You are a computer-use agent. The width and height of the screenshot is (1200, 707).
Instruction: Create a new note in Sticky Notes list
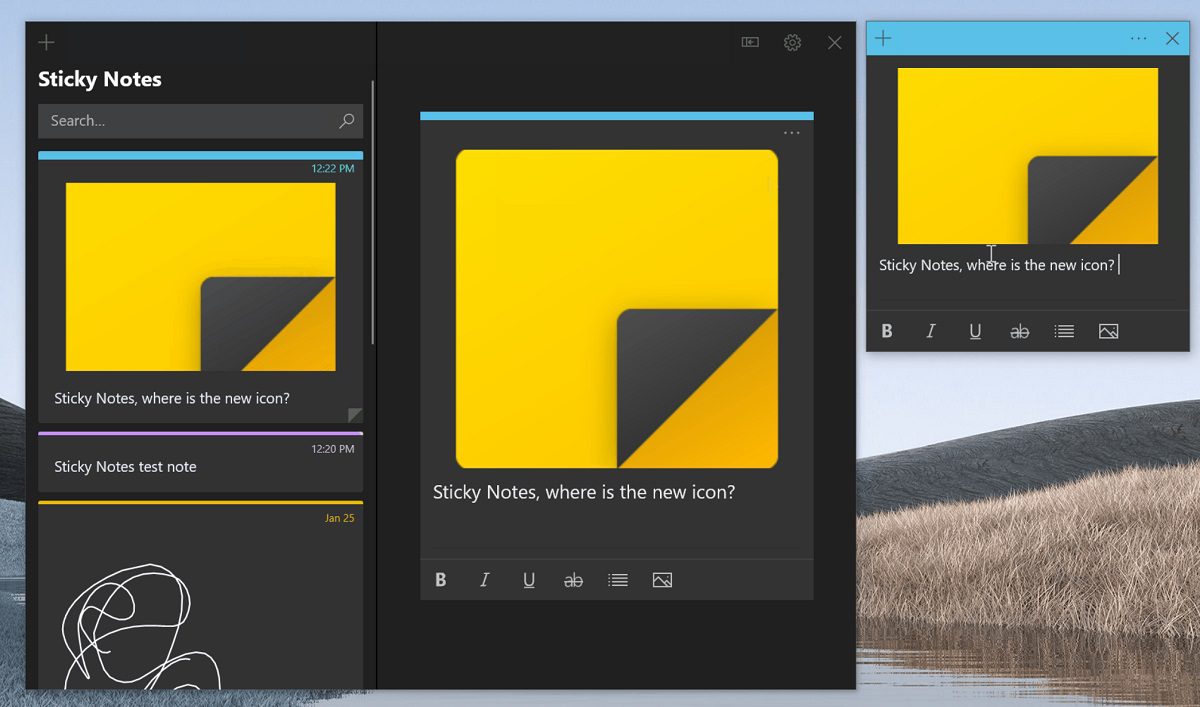(x=46, y=42)
